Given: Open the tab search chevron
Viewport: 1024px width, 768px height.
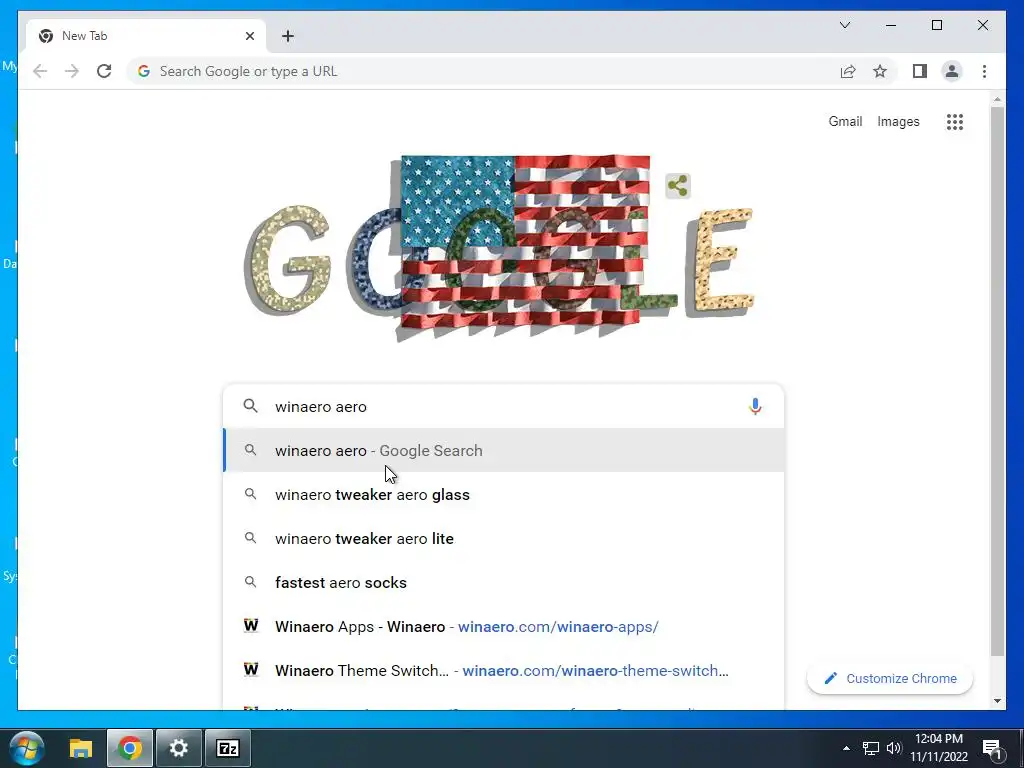Looking at the screenshot, I should click(x=844, y=25).
